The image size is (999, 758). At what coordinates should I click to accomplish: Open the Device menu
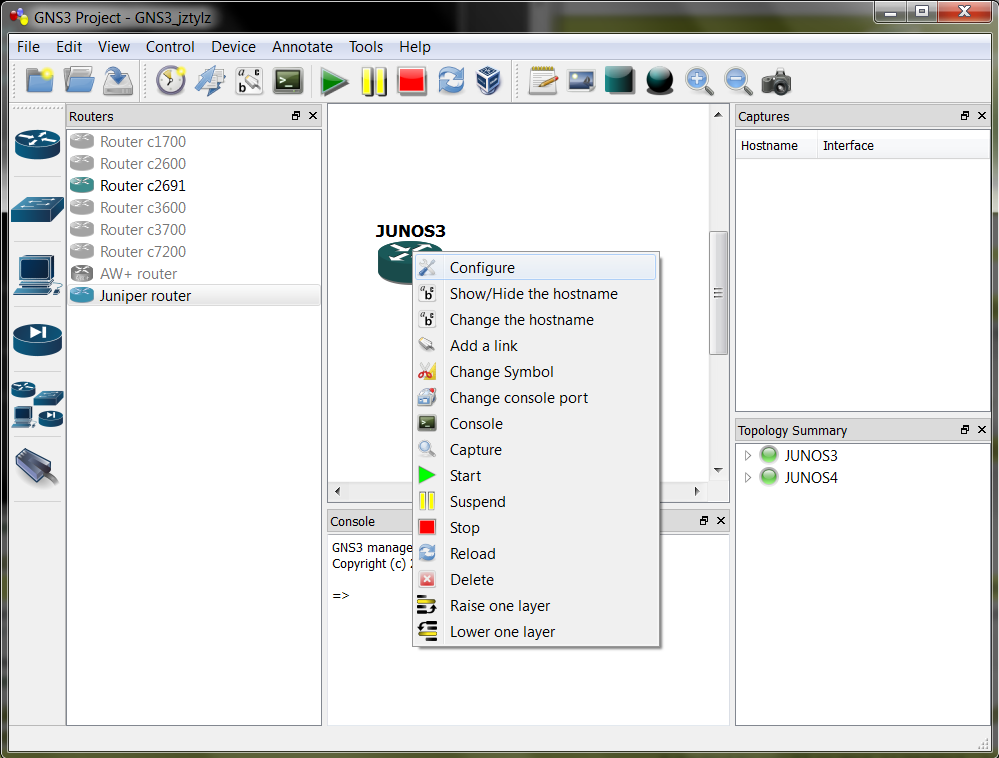[233, 47]
